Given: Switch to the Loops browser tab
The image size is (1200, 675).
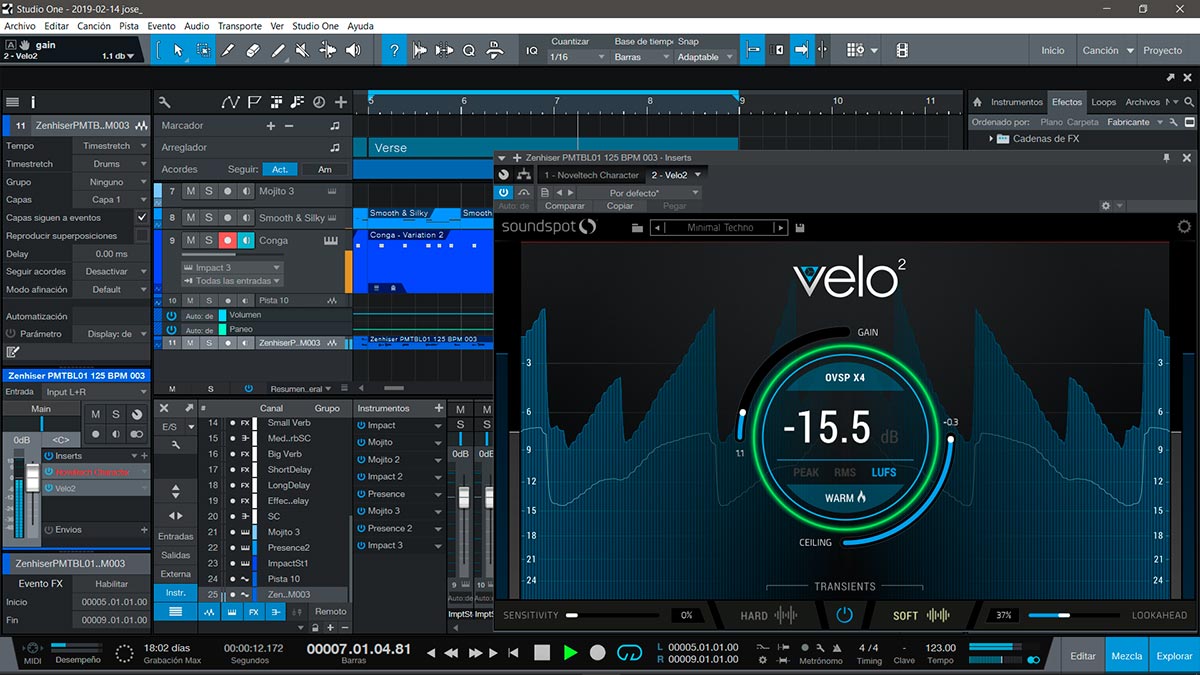Looking at the screenshot, I should click(1103, 102).
